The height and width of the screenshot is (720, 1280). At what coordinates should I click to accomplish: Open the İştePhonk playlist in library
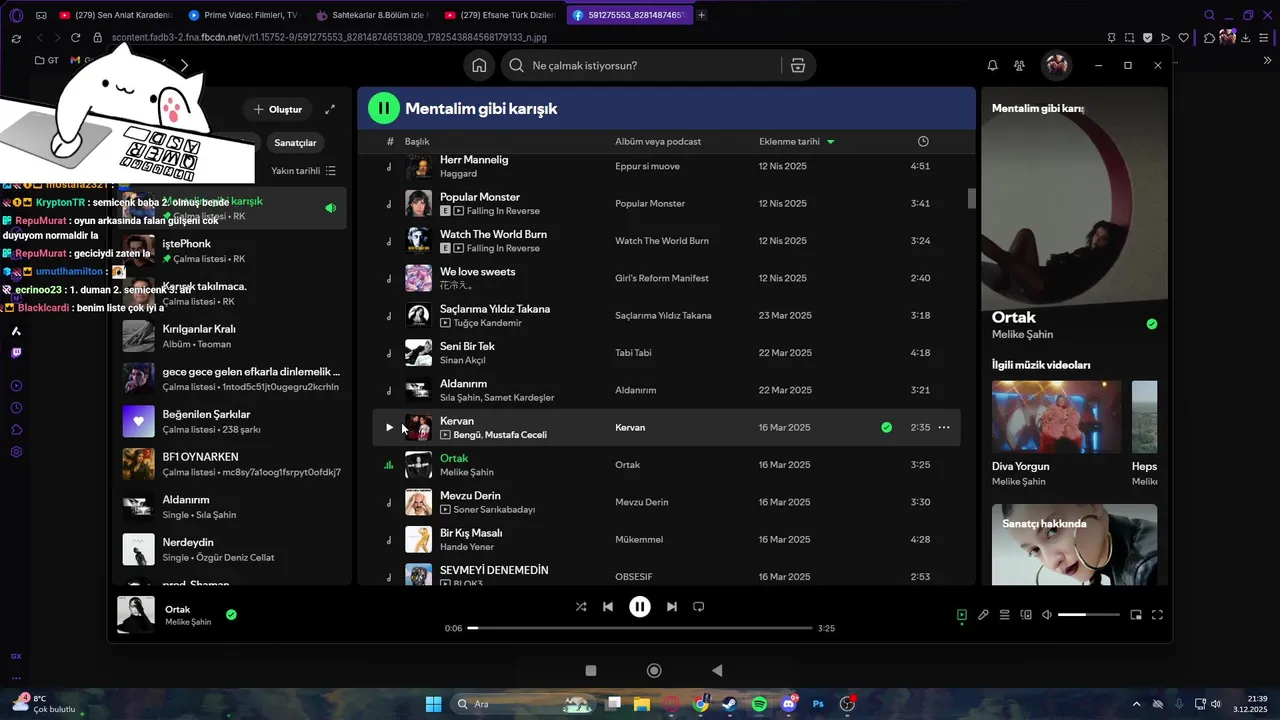(233, 250)
